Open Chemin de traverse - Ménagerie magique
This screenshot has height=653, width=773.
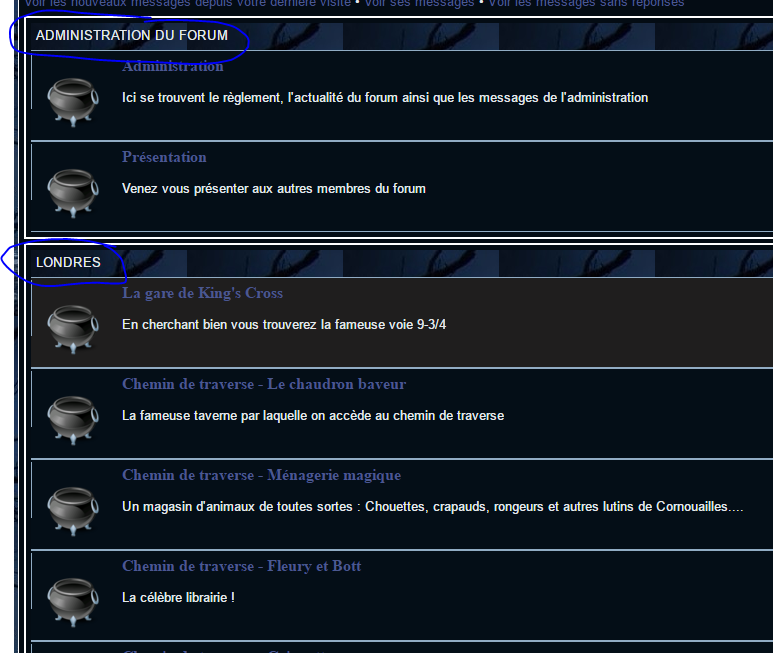(x=261, y=475)
